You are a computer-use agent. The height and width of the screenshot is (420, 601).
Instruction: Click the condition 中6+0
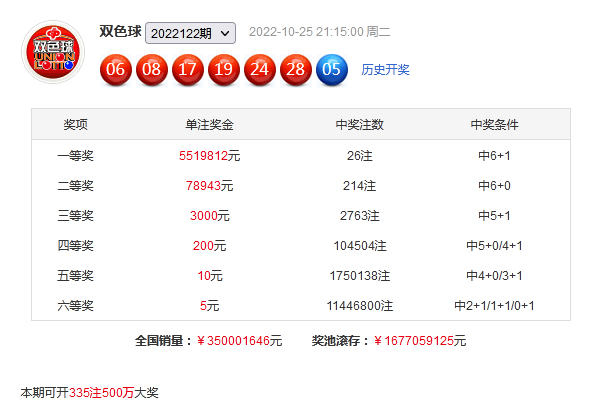click(494, 186)
